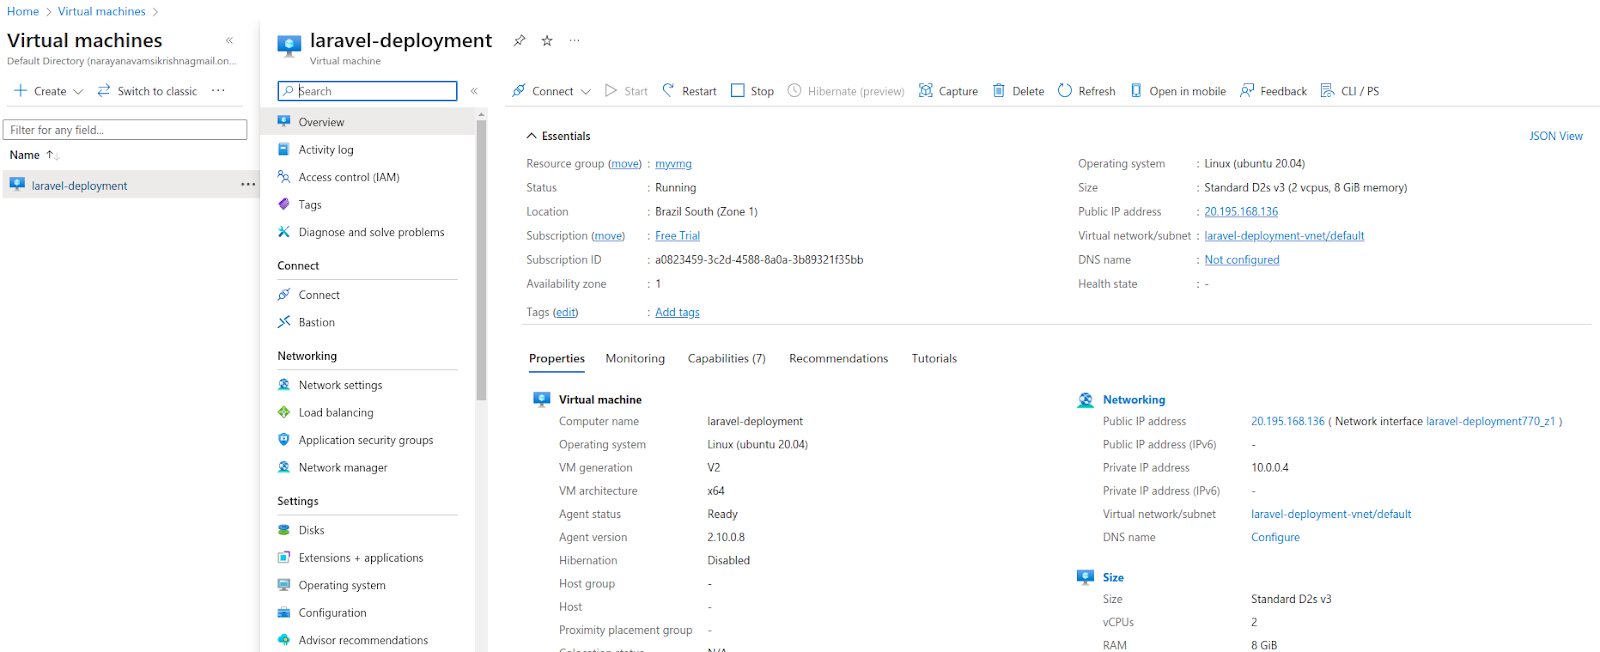The image size is (1600, 652).
Task: Open Network manager
Action: pyautogui.click(x=343, y=467)
